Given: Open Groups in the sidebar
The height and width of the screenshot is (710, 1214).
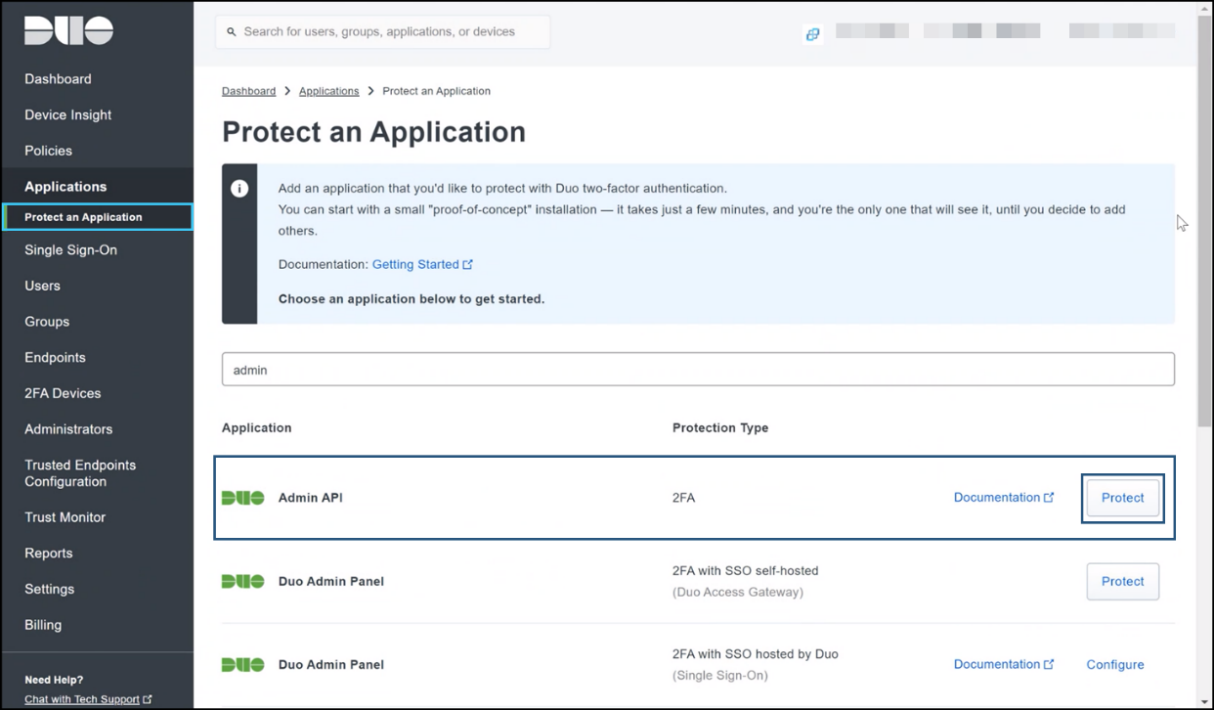Looking at the screenshot, I should coord(47,322).
